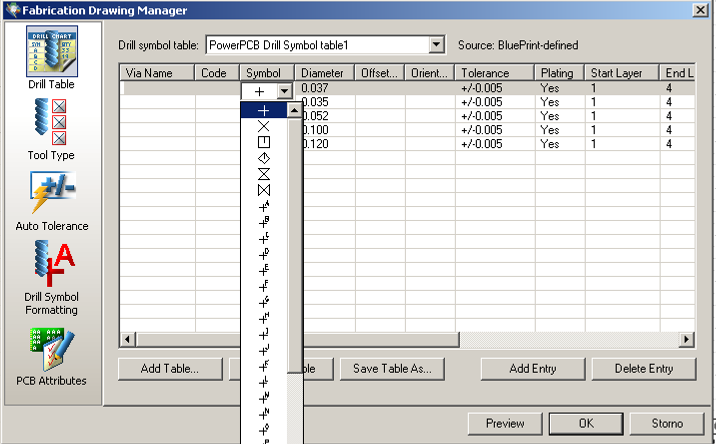716x444 pixels.
Task: Select plus symbol with letter L
Action: pos(264,382)
